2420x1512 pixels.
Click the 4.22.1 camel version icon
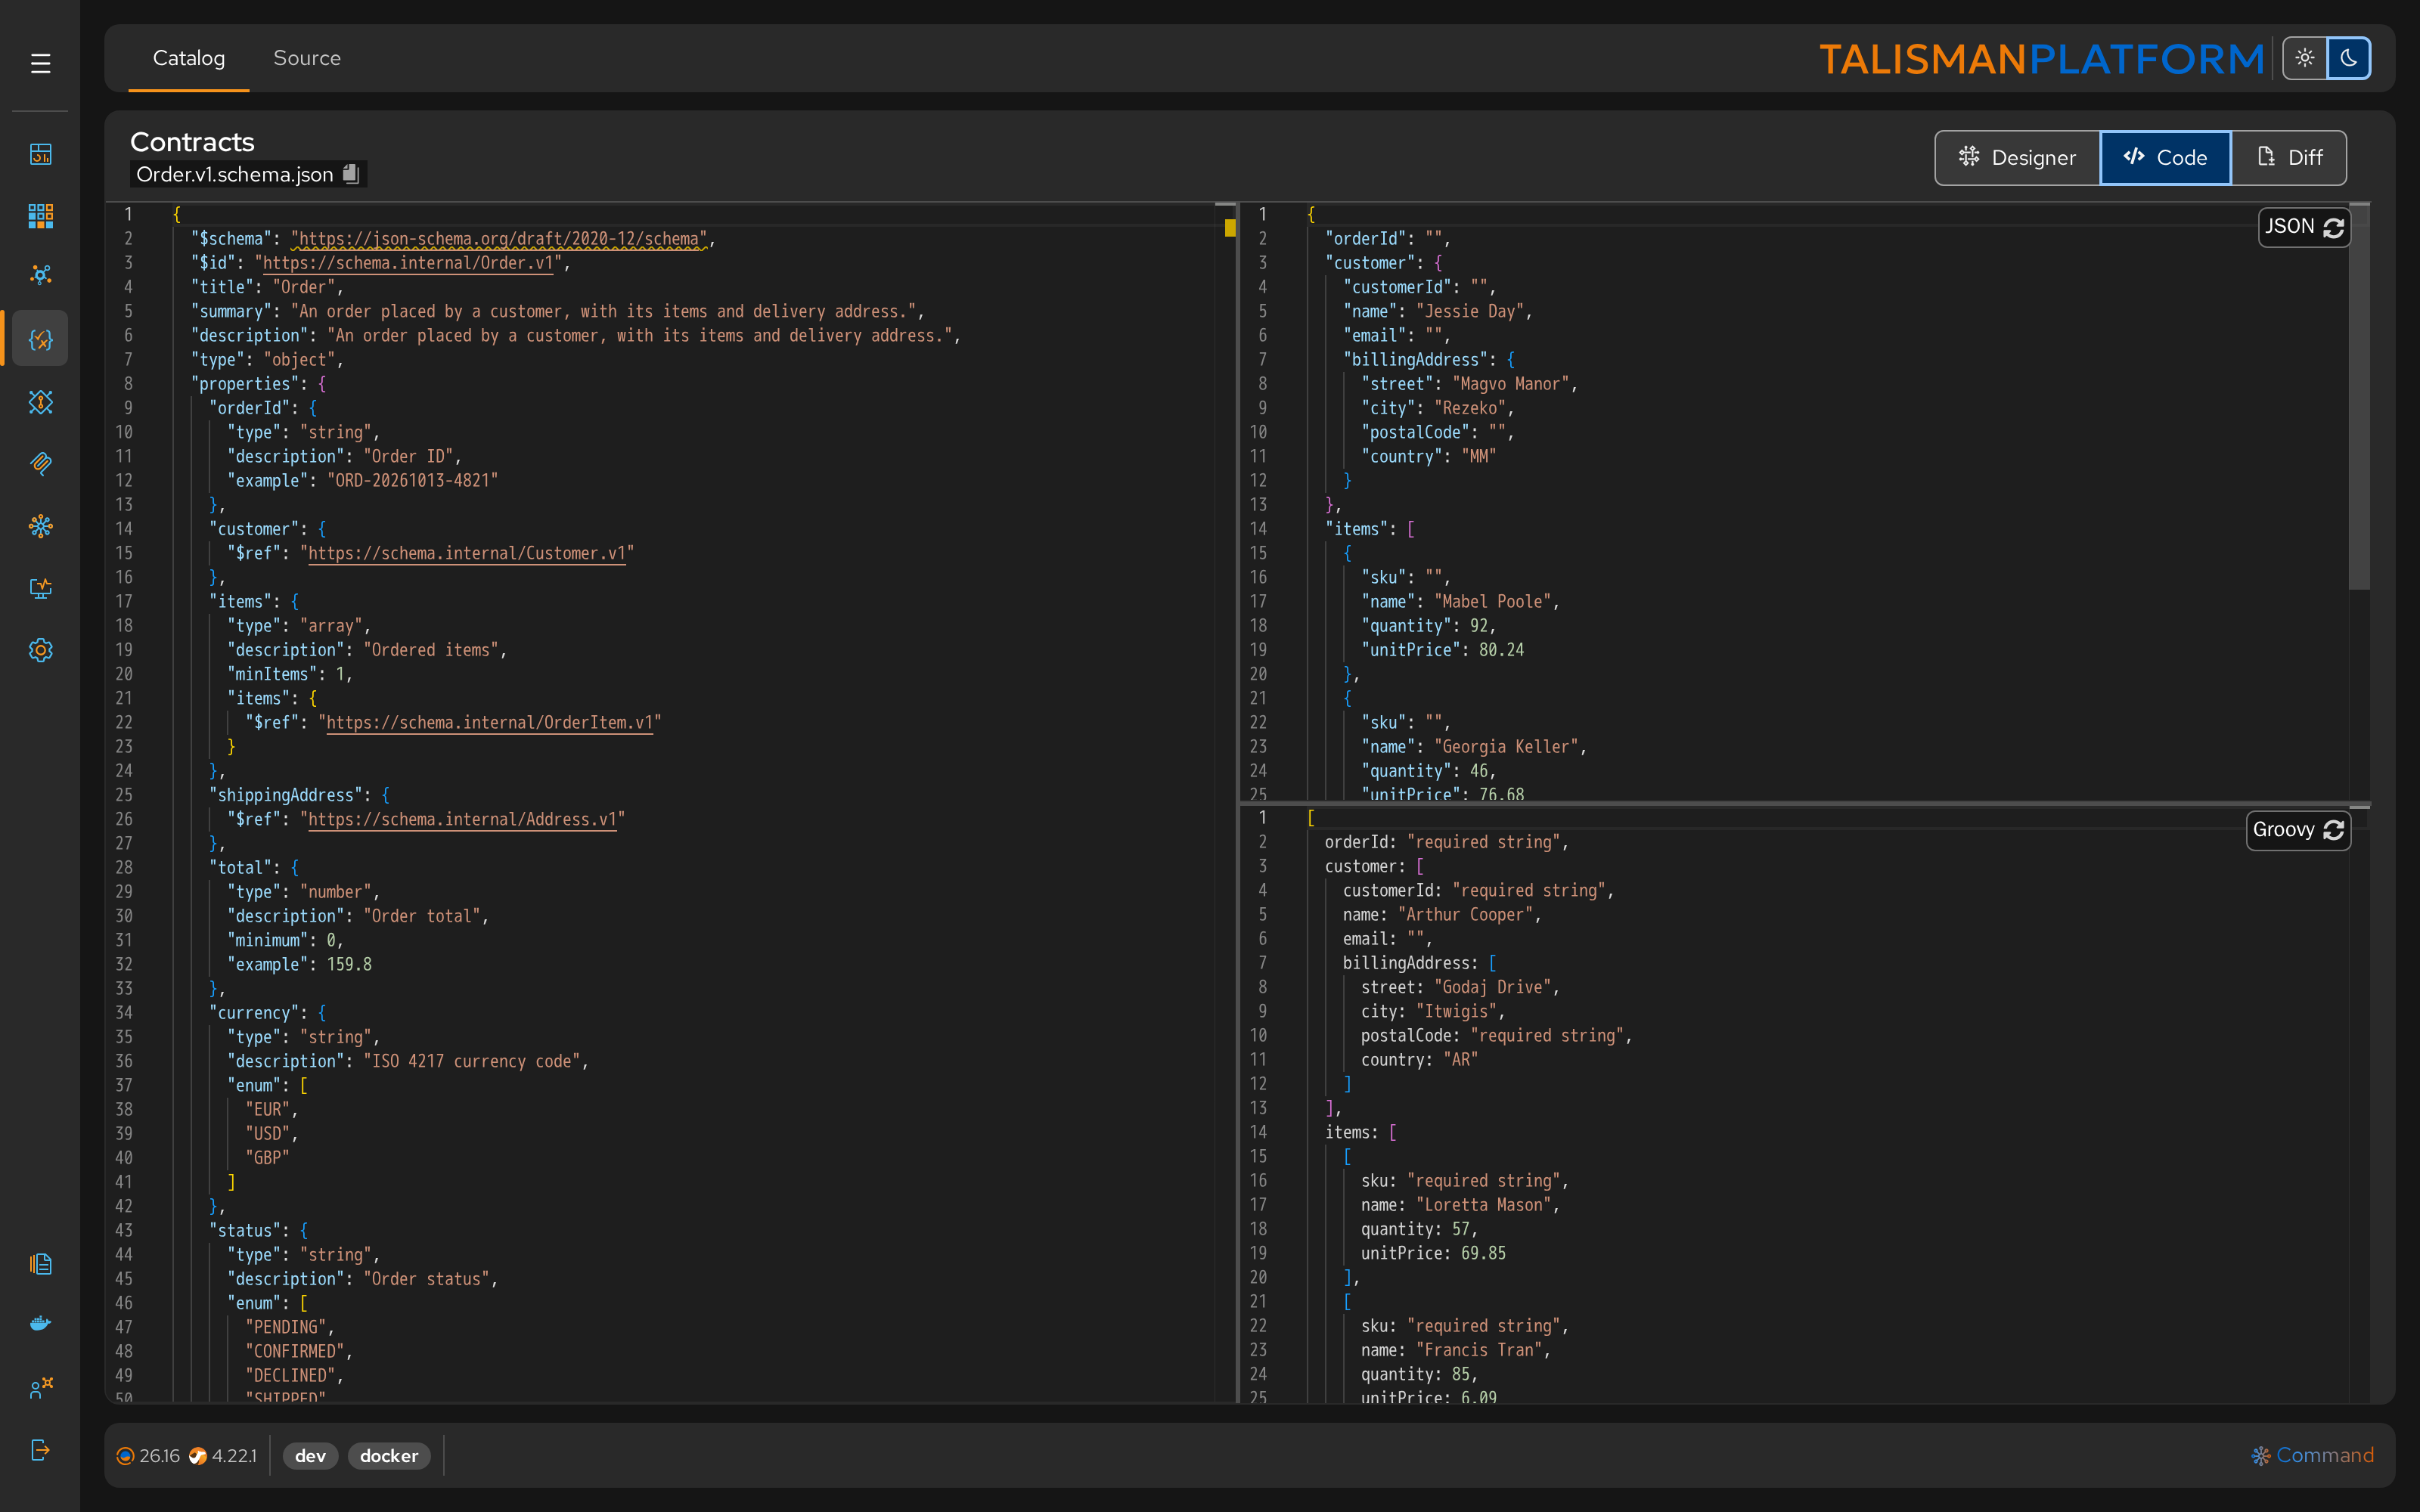click(x=197, y=1456)
